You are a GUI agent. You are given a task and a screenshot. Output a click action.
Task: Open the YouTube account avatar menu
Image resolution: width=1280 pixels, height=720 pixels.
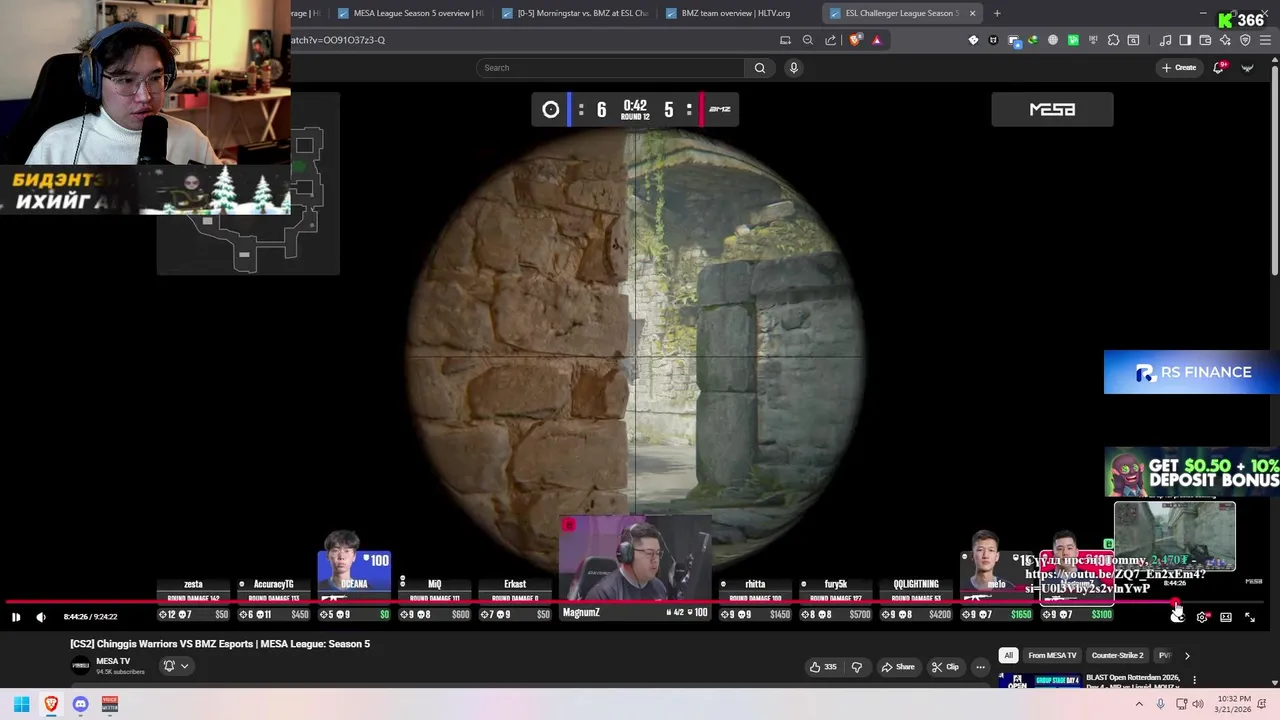(x=1248, y=68)
